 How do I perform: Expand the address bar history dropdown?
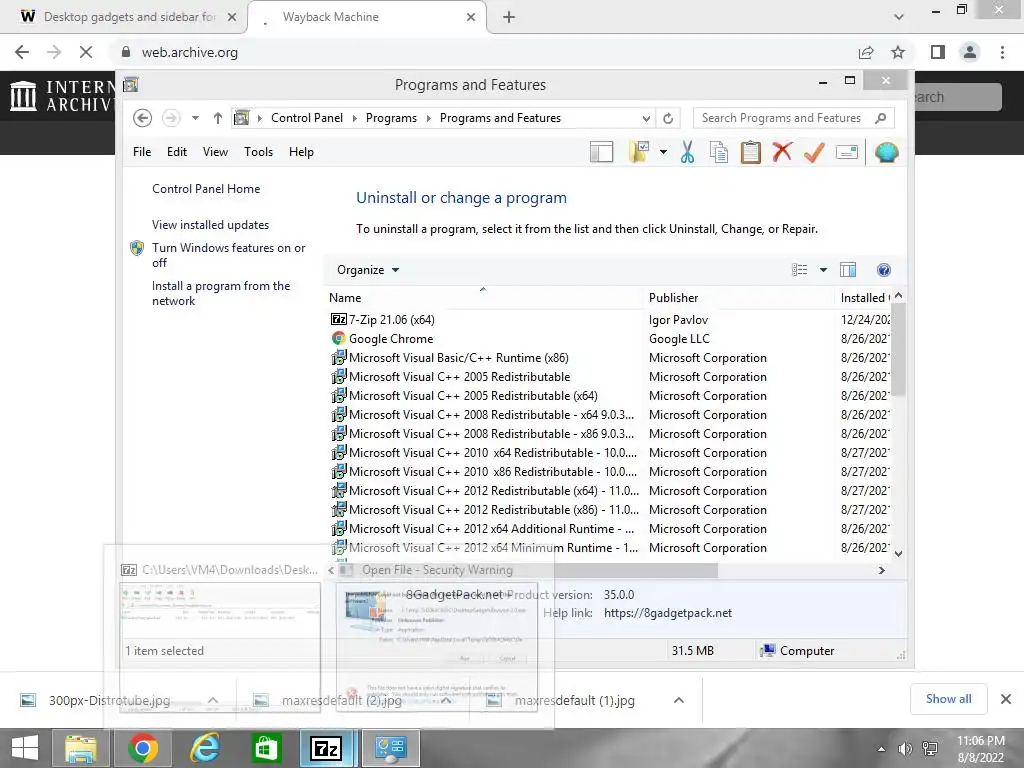tap(646, 118)
